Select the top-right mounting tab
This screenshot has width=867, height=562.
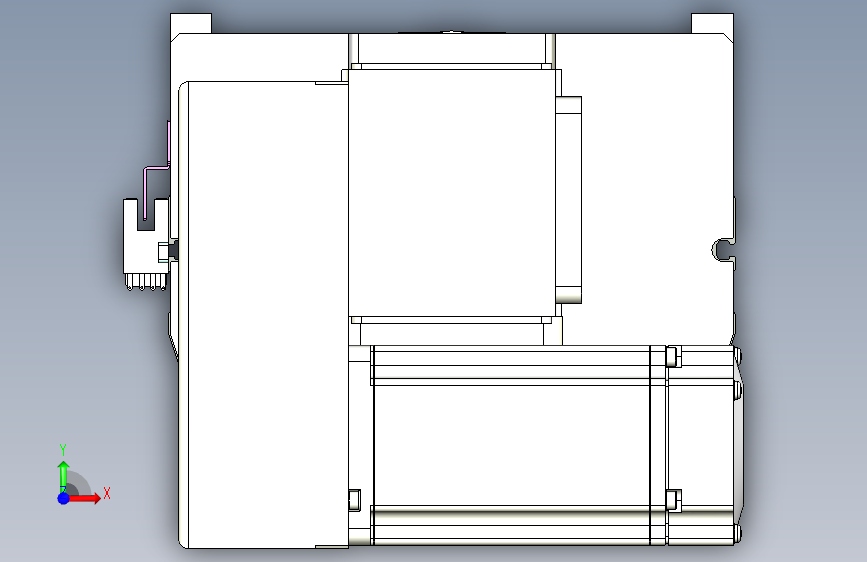(x=712, y=23)
